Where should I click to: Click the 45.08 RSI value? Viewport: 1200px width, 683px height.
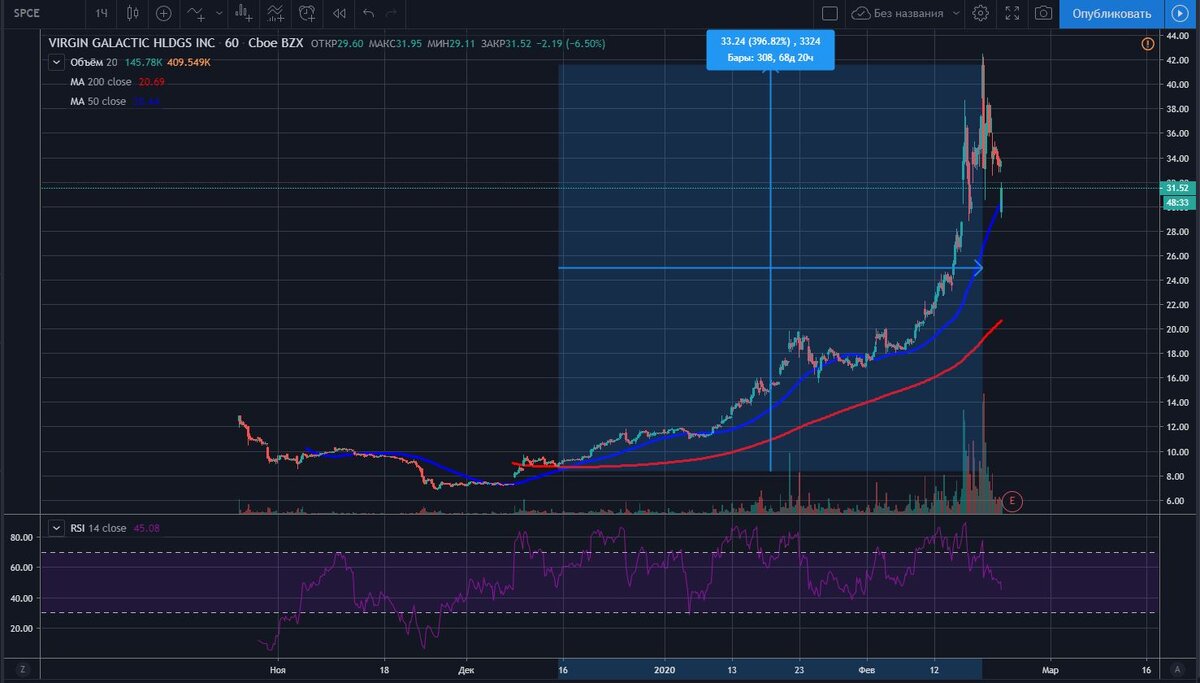[145, 528]
